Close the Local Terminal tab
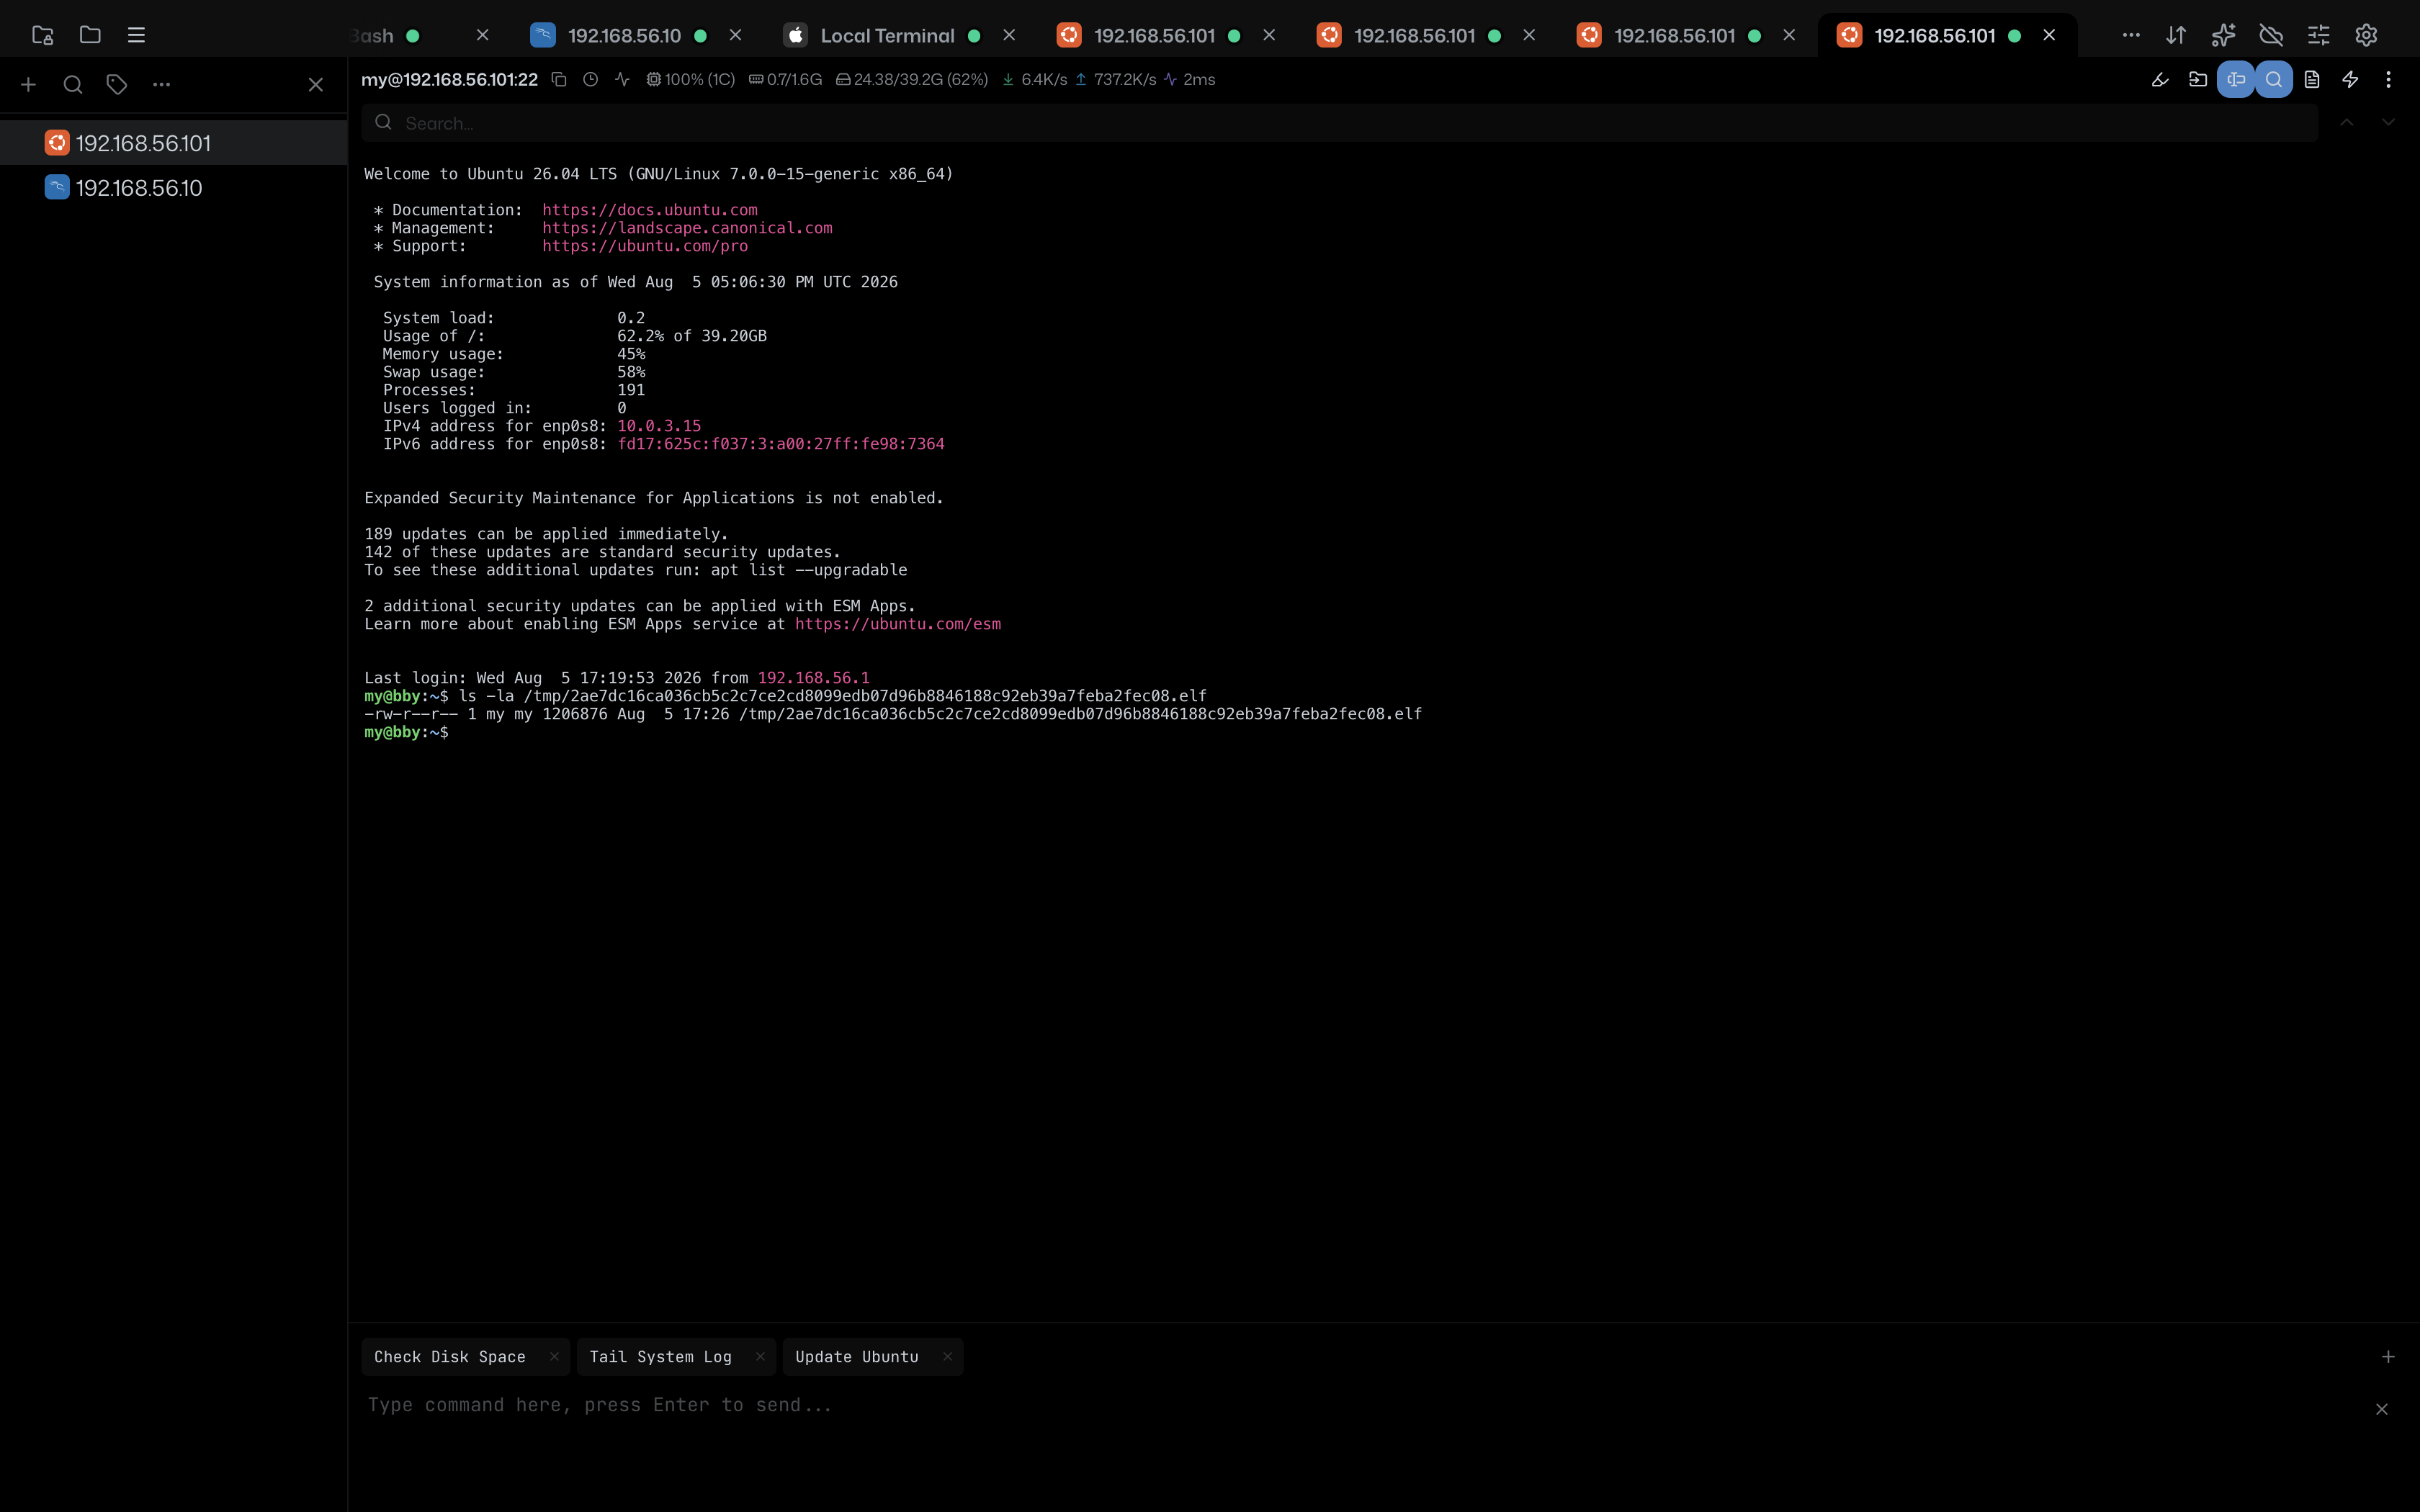The width and height of the screenshot is (2420, 1512). click(x=1009, y=35)
